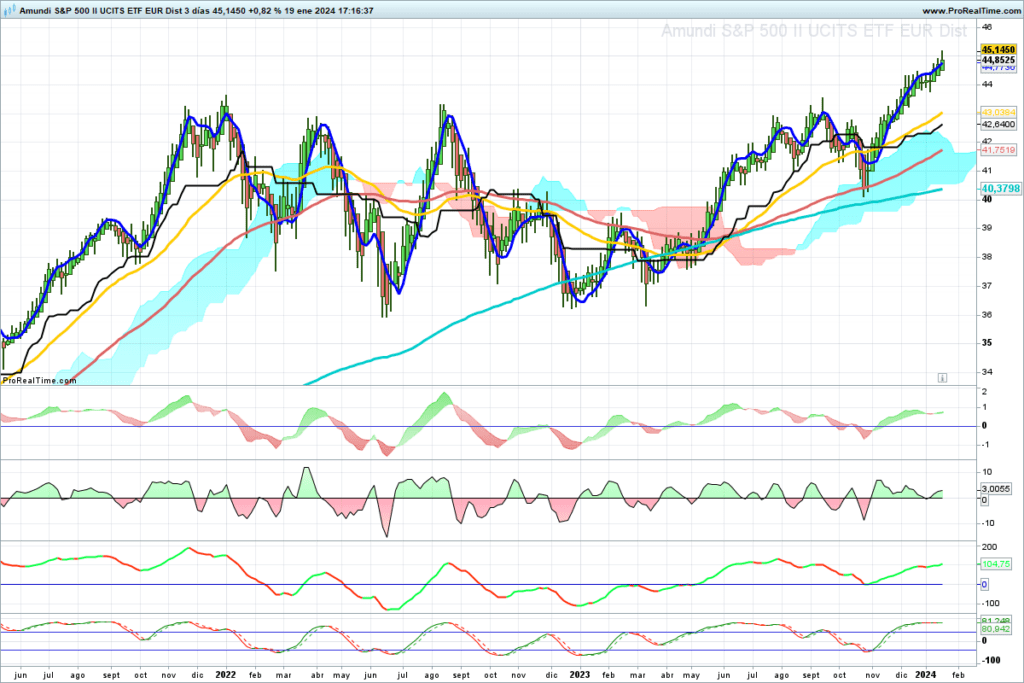The width and height of the screenshot is (1024, 683).
Task: Click the 46 tick on price axis
Action: pyautogui.click(x=986, y=27)
